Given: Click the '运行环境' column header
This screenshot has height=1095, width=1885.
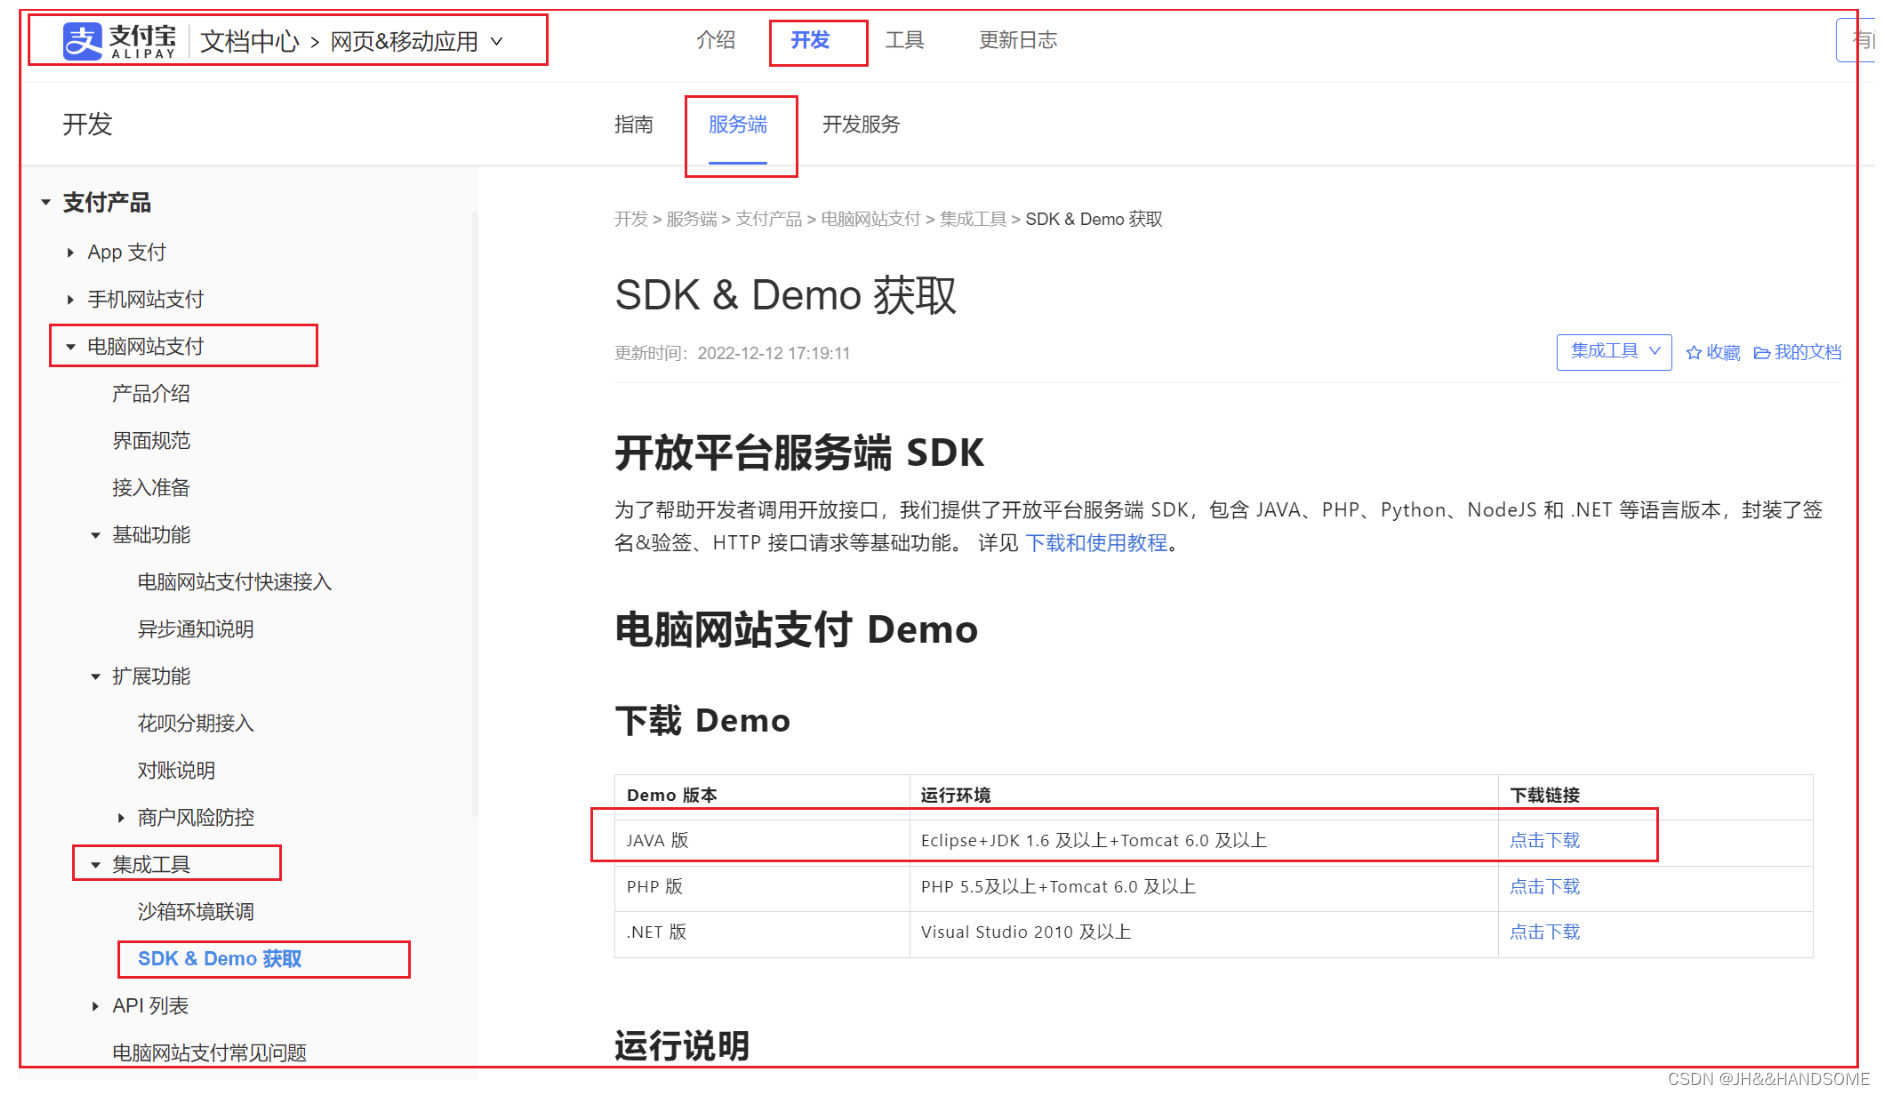Looking at the screenshot, I should click(x=1204, y=795).
